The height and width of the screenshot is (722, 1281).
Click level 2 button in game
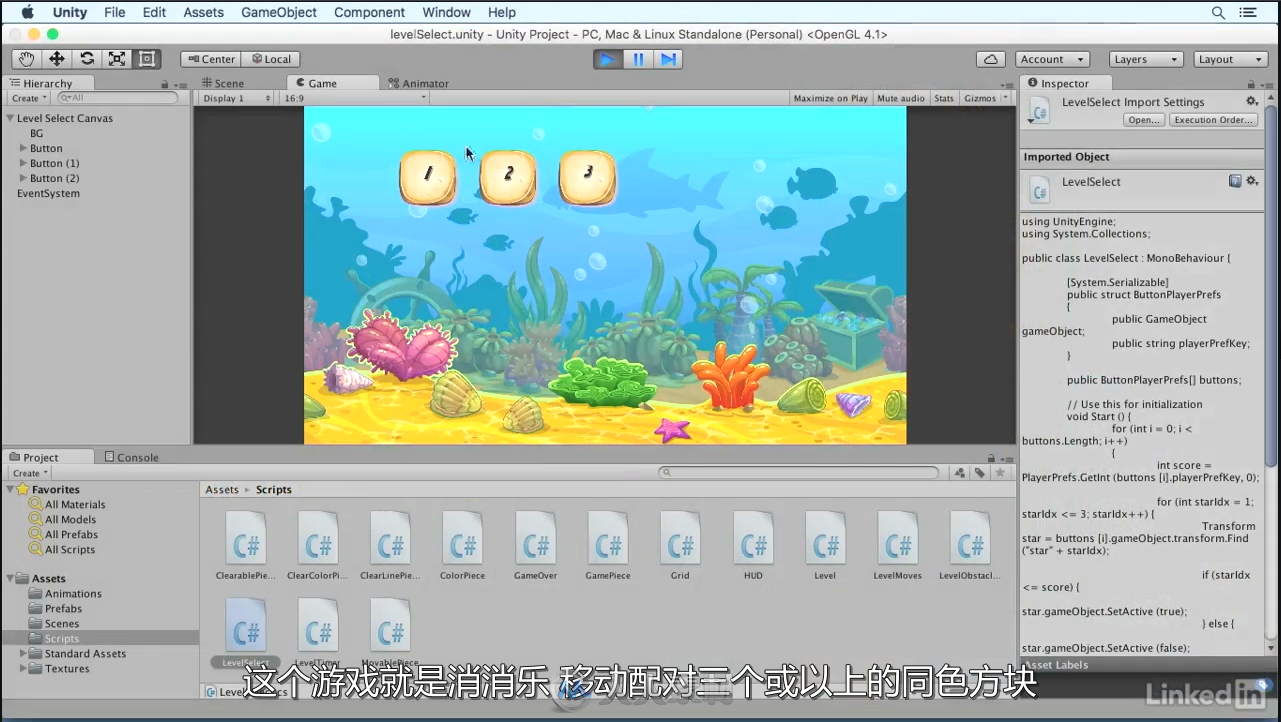pos(508,176)
